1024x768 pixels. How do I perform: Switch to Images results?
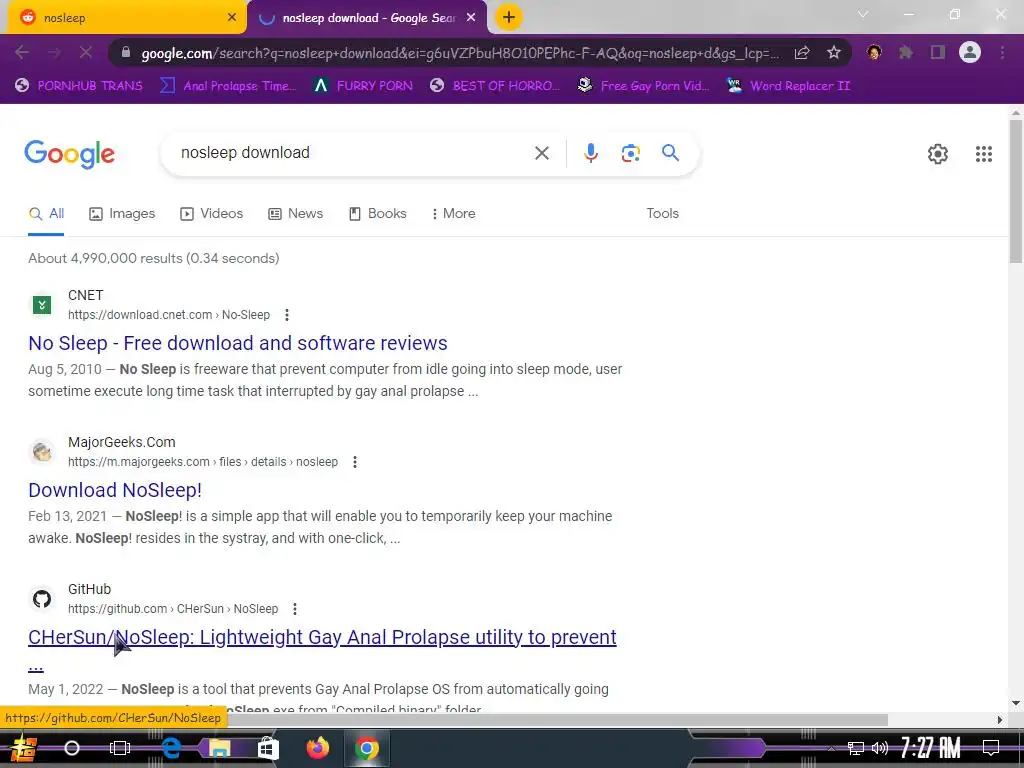[122, 214]
